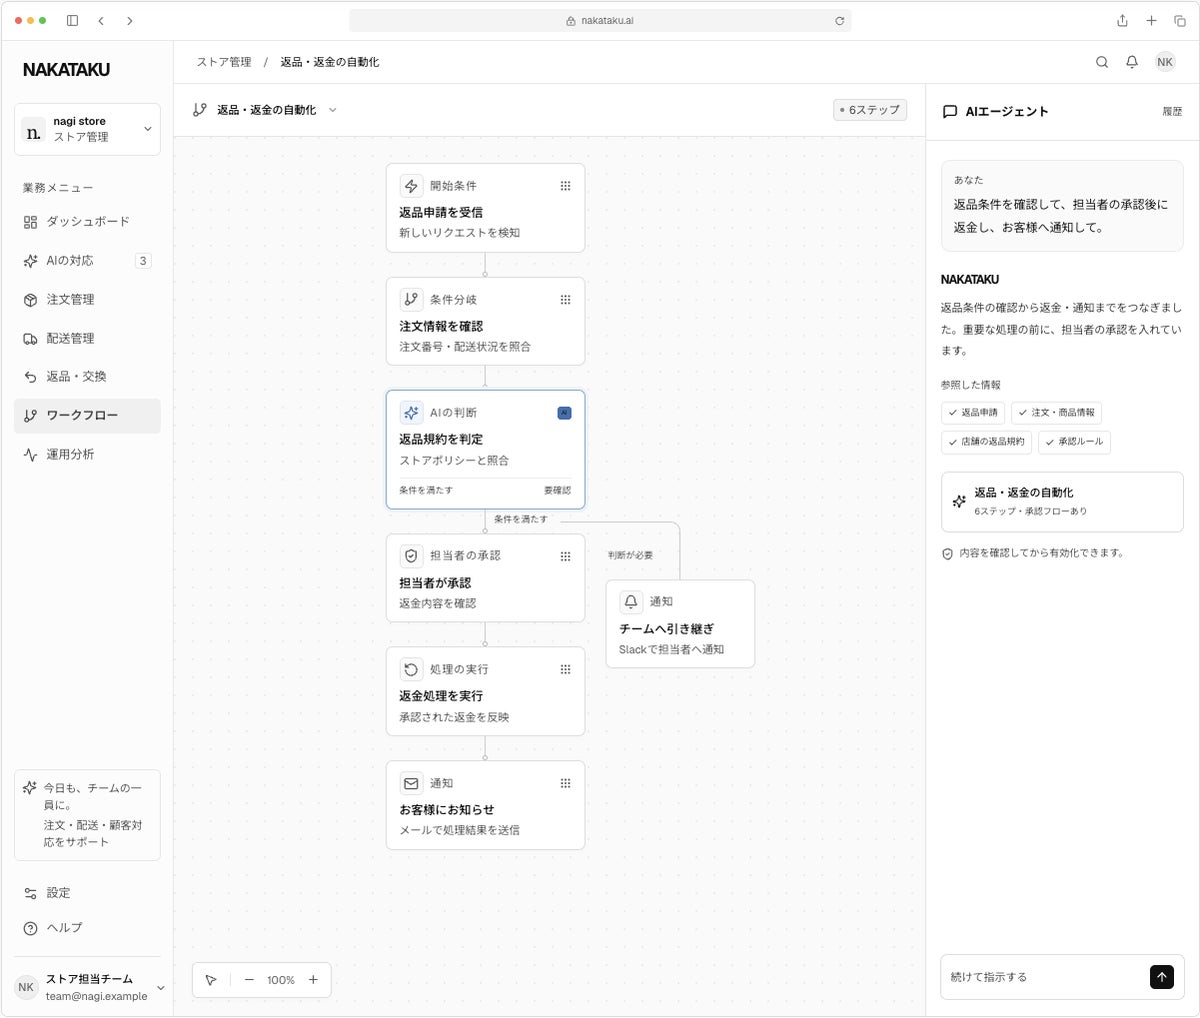Open 運用分析 in the sidebar
This screenshot has width=1200, height=1018.
click(x=87, y=455)
